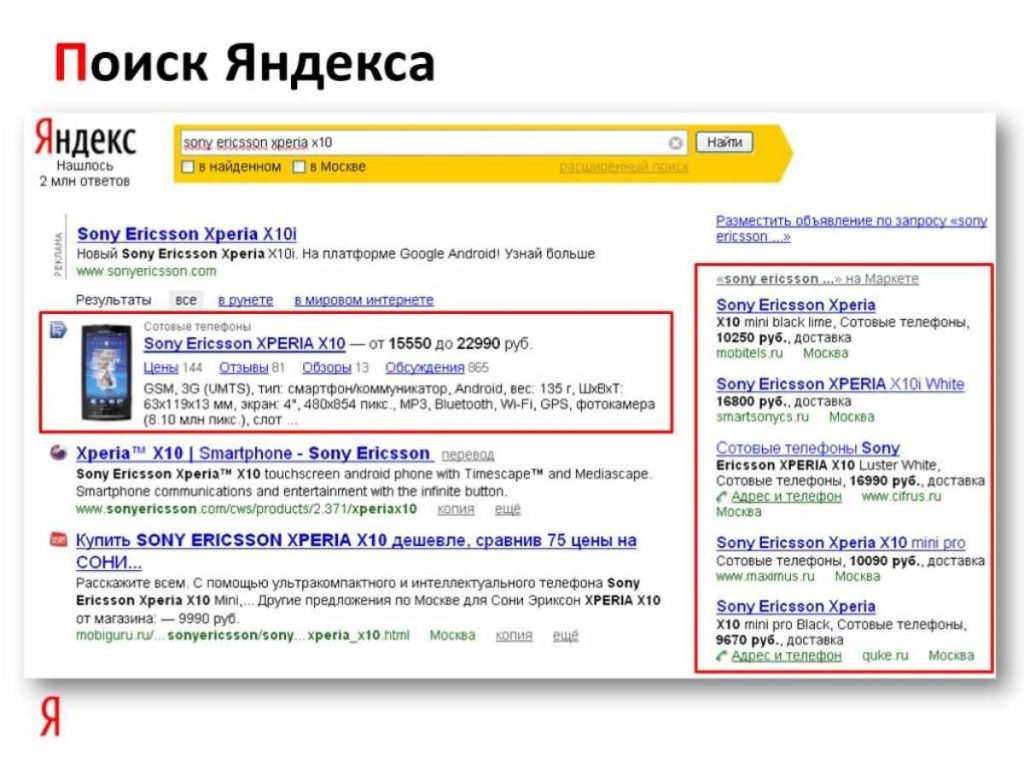Select the 'все' results tab
The width and height of the screenshot is (1024, 768).
pos(185,300)
